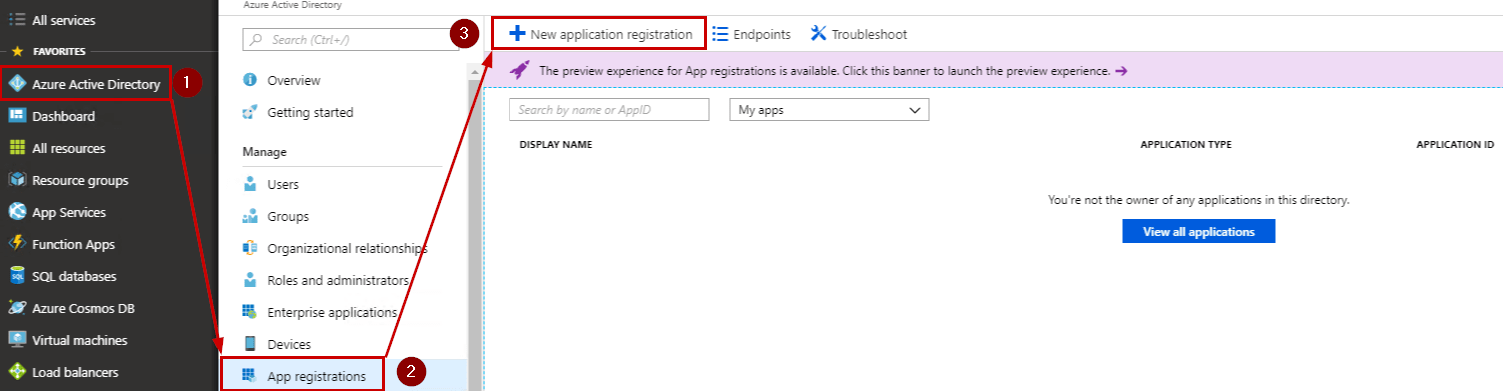The width and height of the screenshot is (1503, 391).
Task: Open the My apps filter dropdown
Action: point(830,110)
